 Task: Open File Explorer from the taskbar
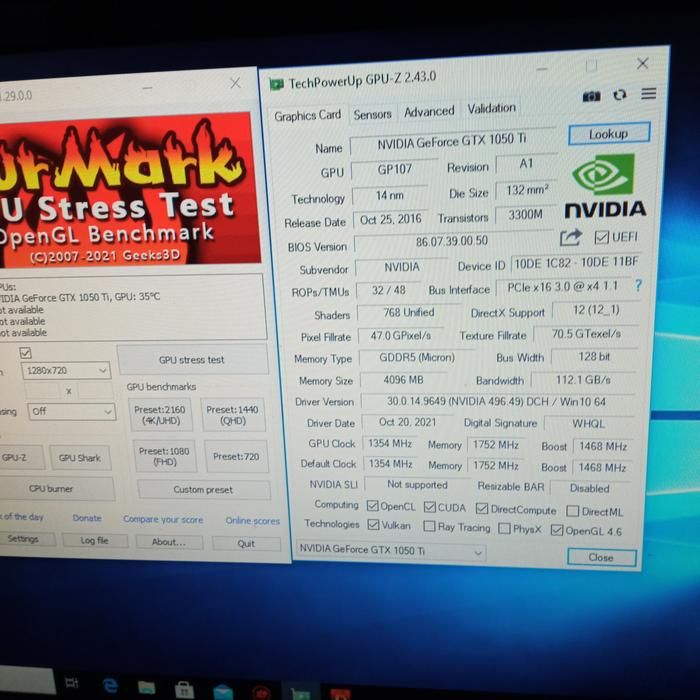pos(147,686)
